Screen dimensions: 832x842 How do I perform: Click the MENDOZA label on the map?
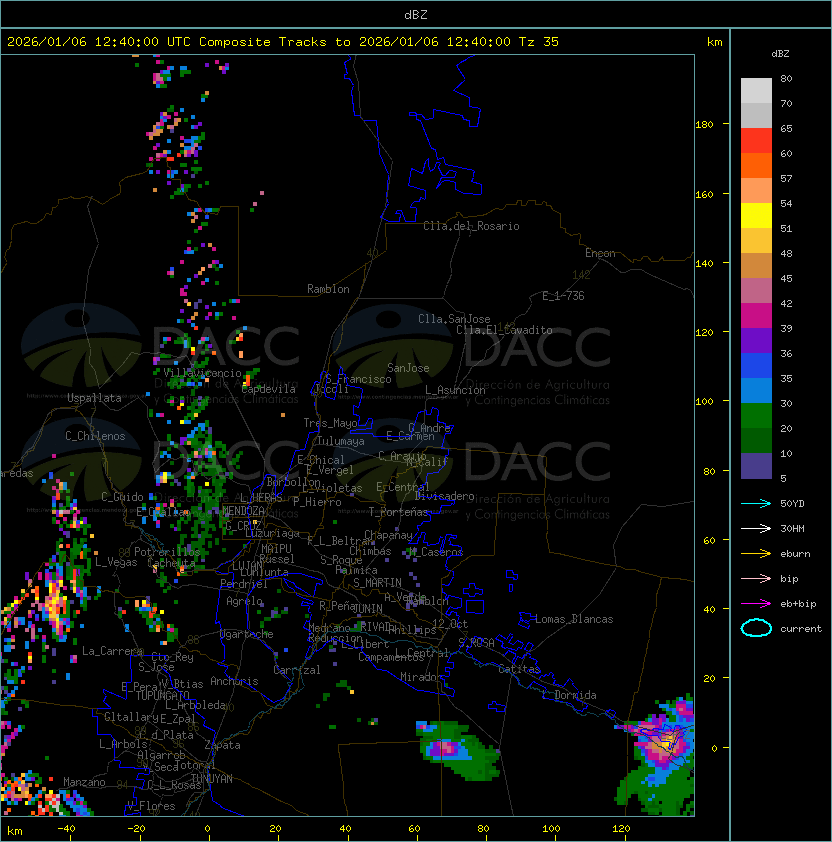point(243,511)
